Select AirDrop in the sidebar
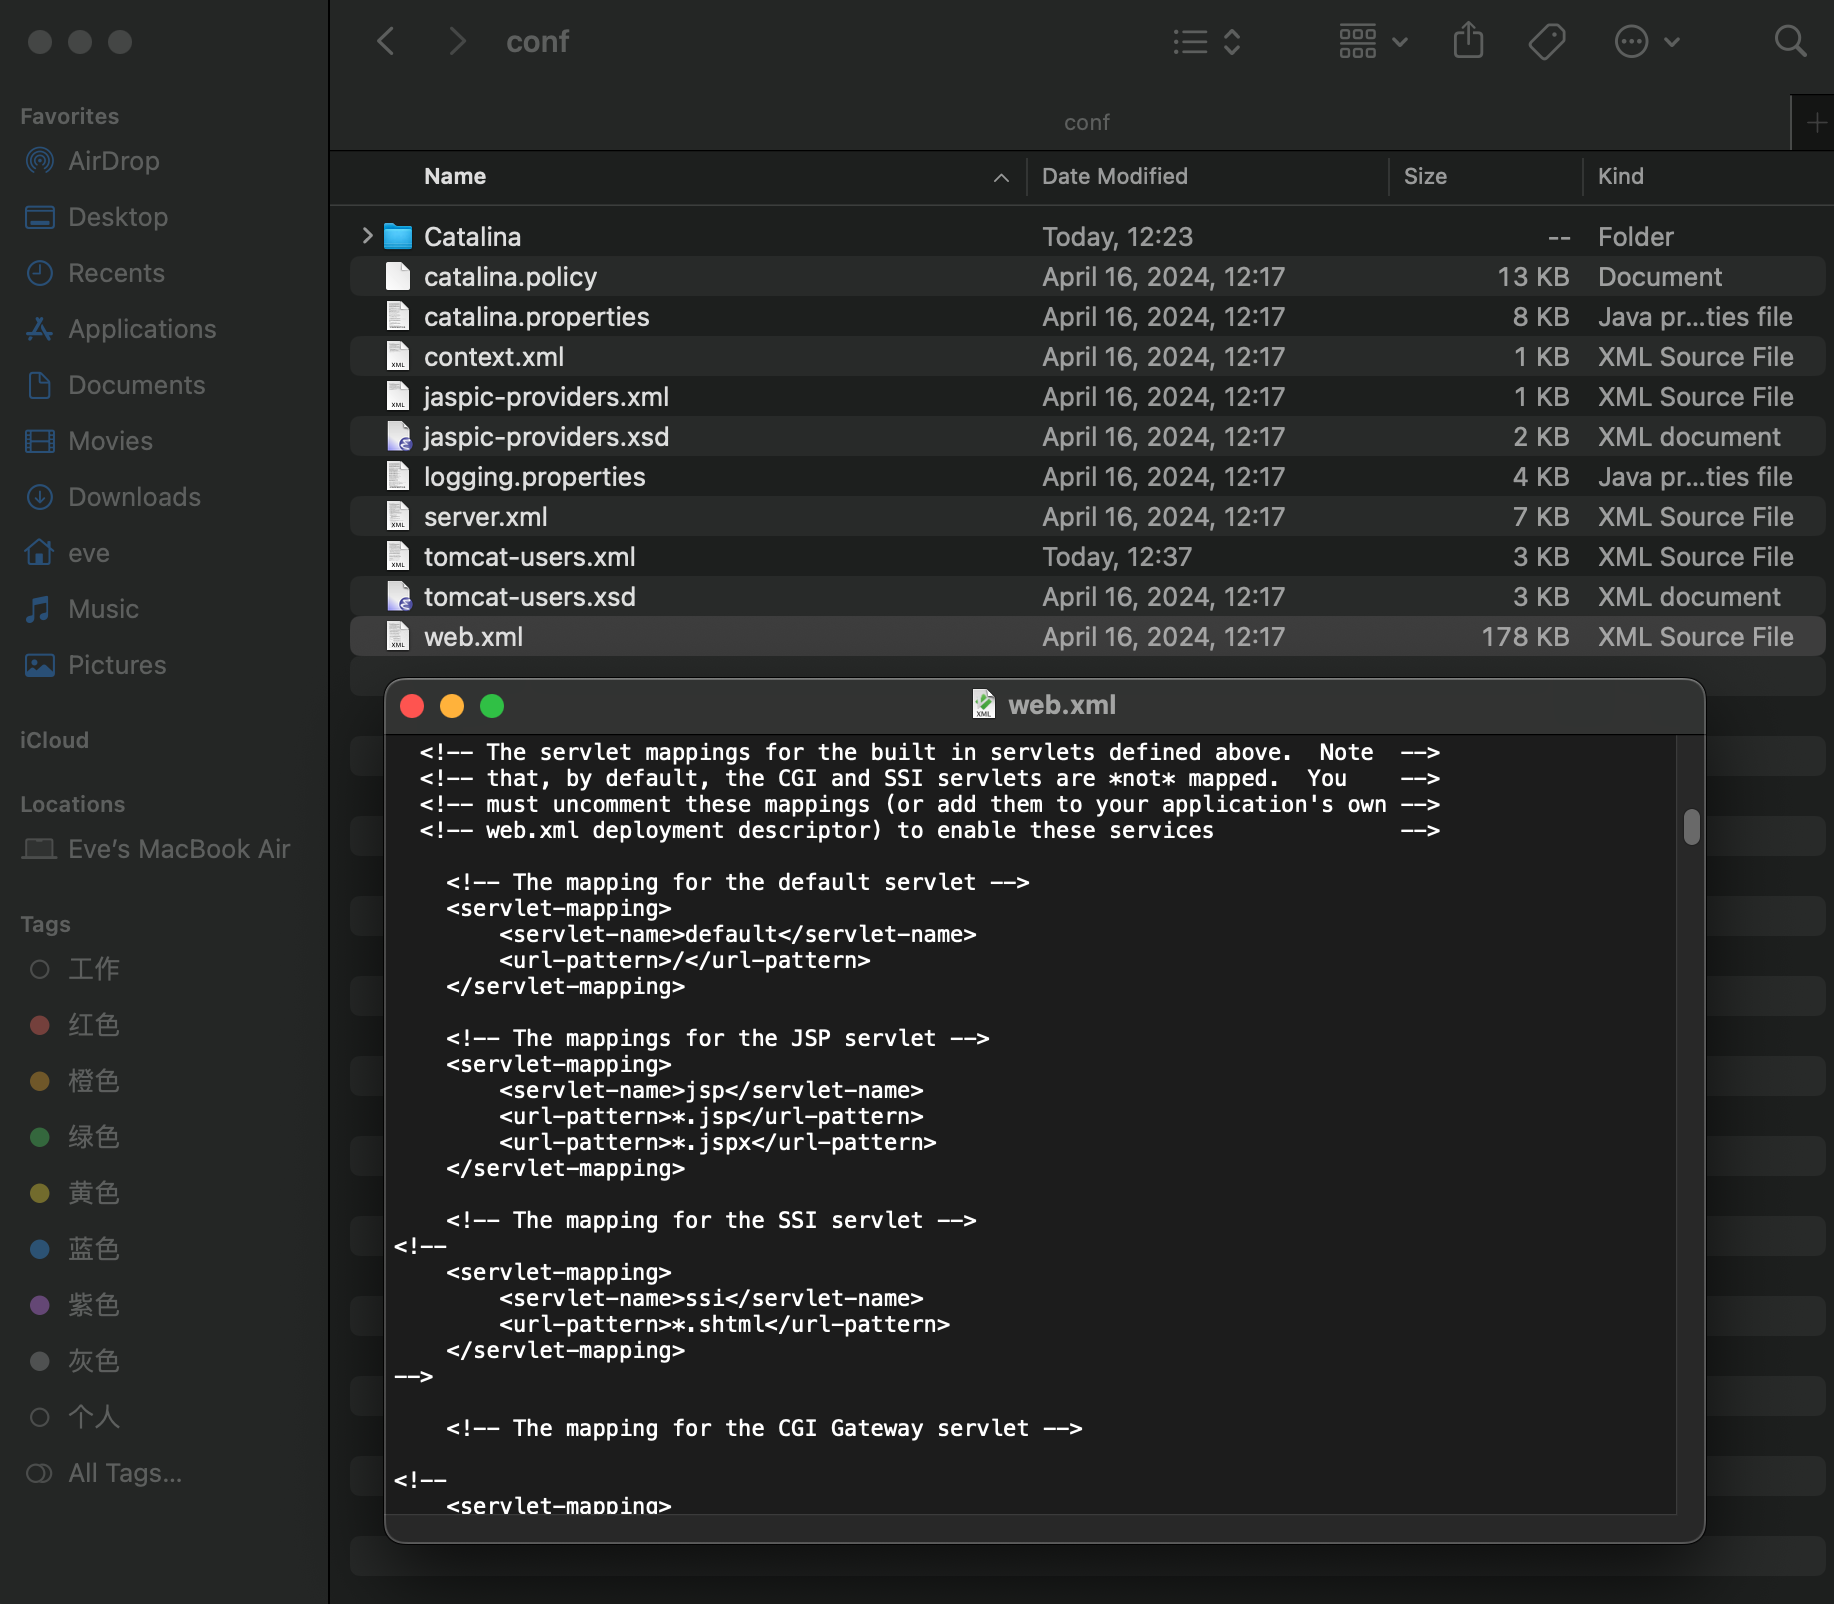 pos(112,160)
